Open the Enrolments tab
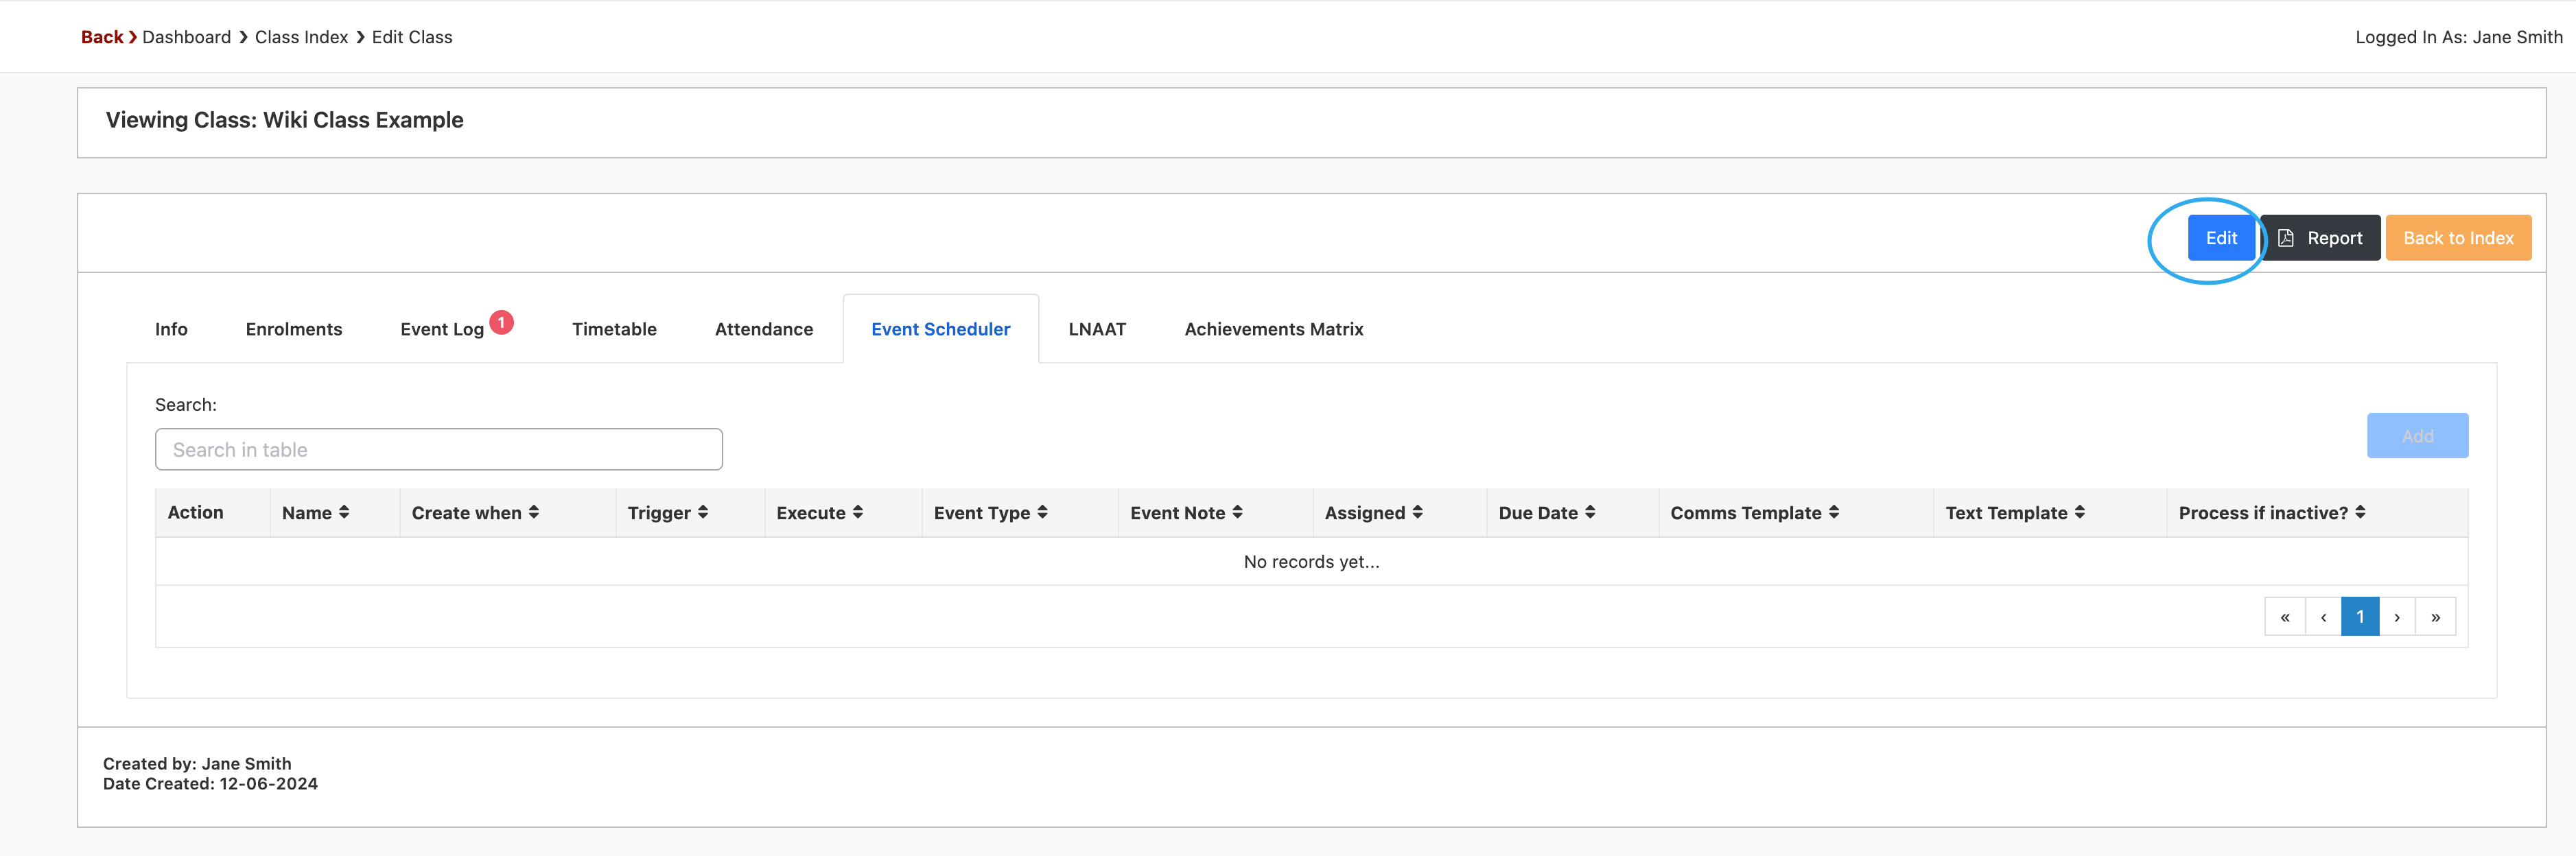This screenshot has width=2576, height=856. point(294,329)
